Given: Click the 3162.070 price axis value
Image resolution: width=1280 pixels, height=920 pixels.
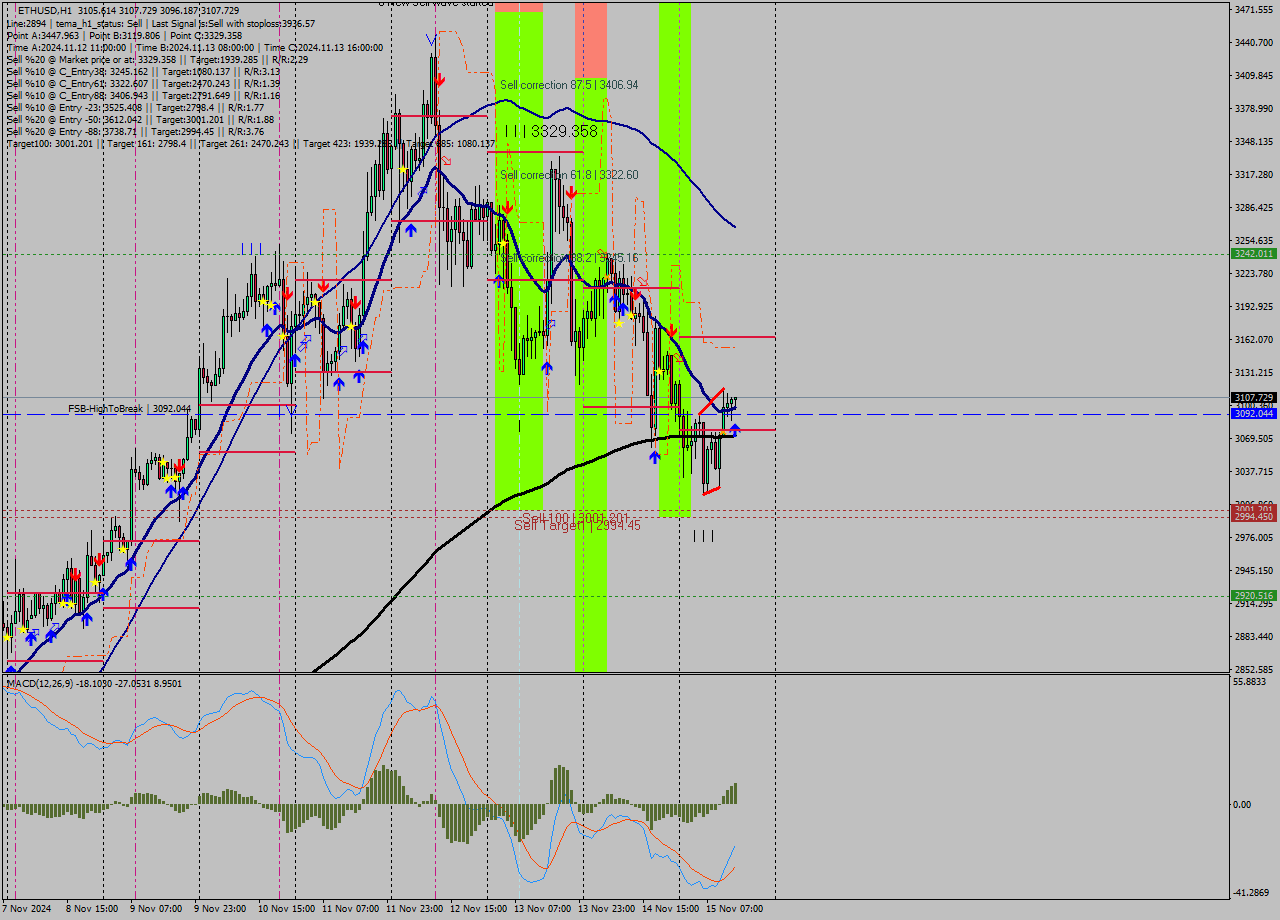Looking at the screenshot, I should (x=1253, y=339).
